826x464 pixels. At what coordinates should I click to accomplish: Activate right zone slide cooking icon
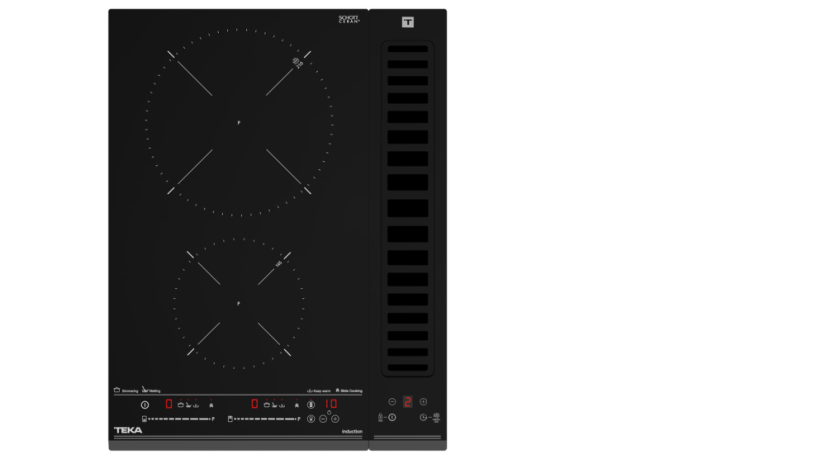(x=297, y=405)
